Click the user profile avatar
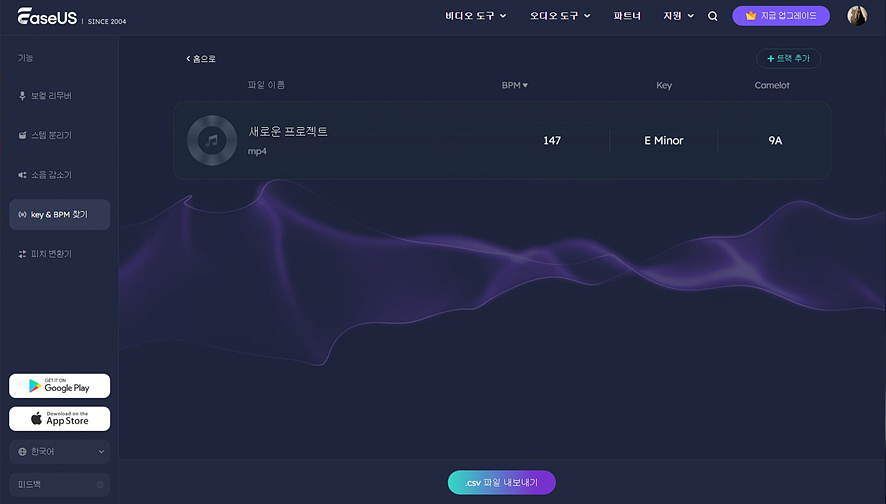The width and height of the screenshot is (886, 504). click(x=857, y=16)
